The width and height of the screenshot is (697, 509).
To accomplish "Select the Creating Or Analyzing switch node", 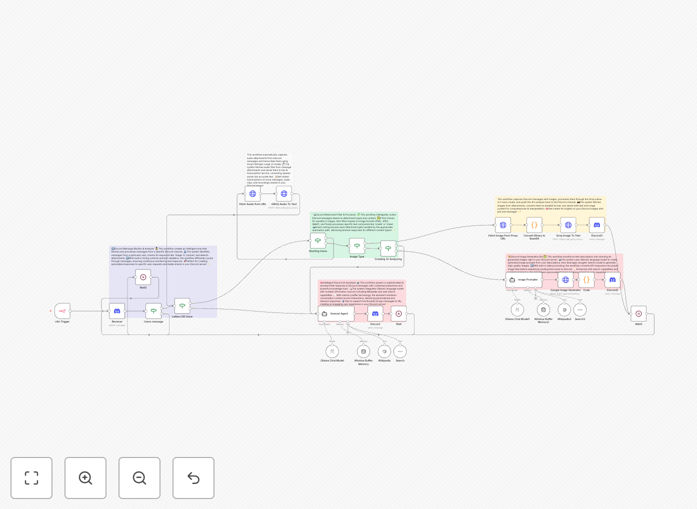I will (388, 248).
